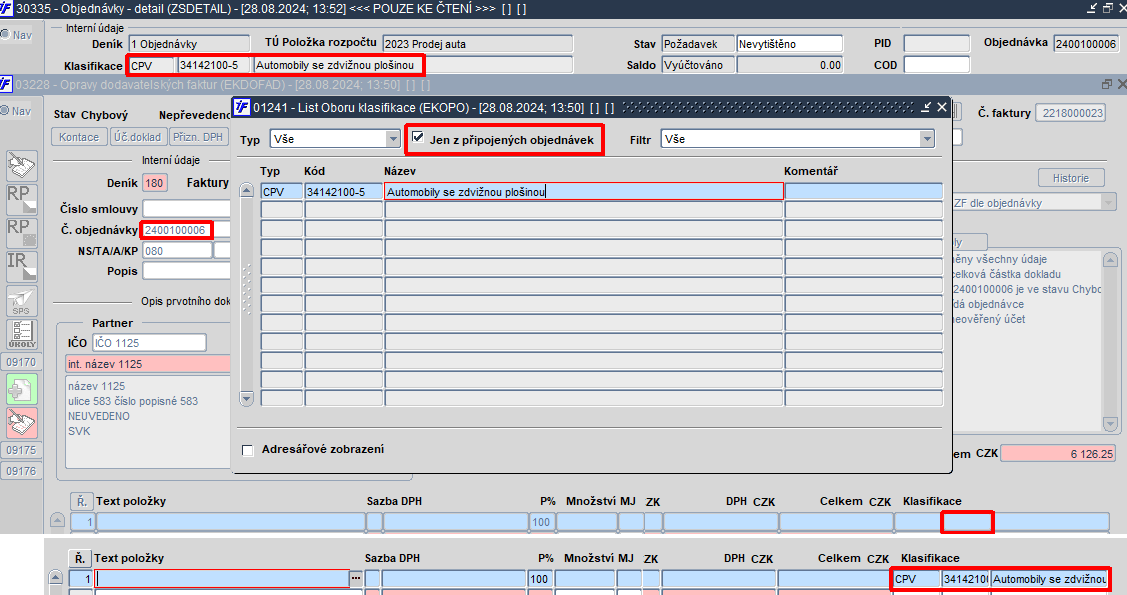Click the Deník field showing 180
Image resolution: width=1127 pixels, height=595 pixels.
click(x=155, y=183)
